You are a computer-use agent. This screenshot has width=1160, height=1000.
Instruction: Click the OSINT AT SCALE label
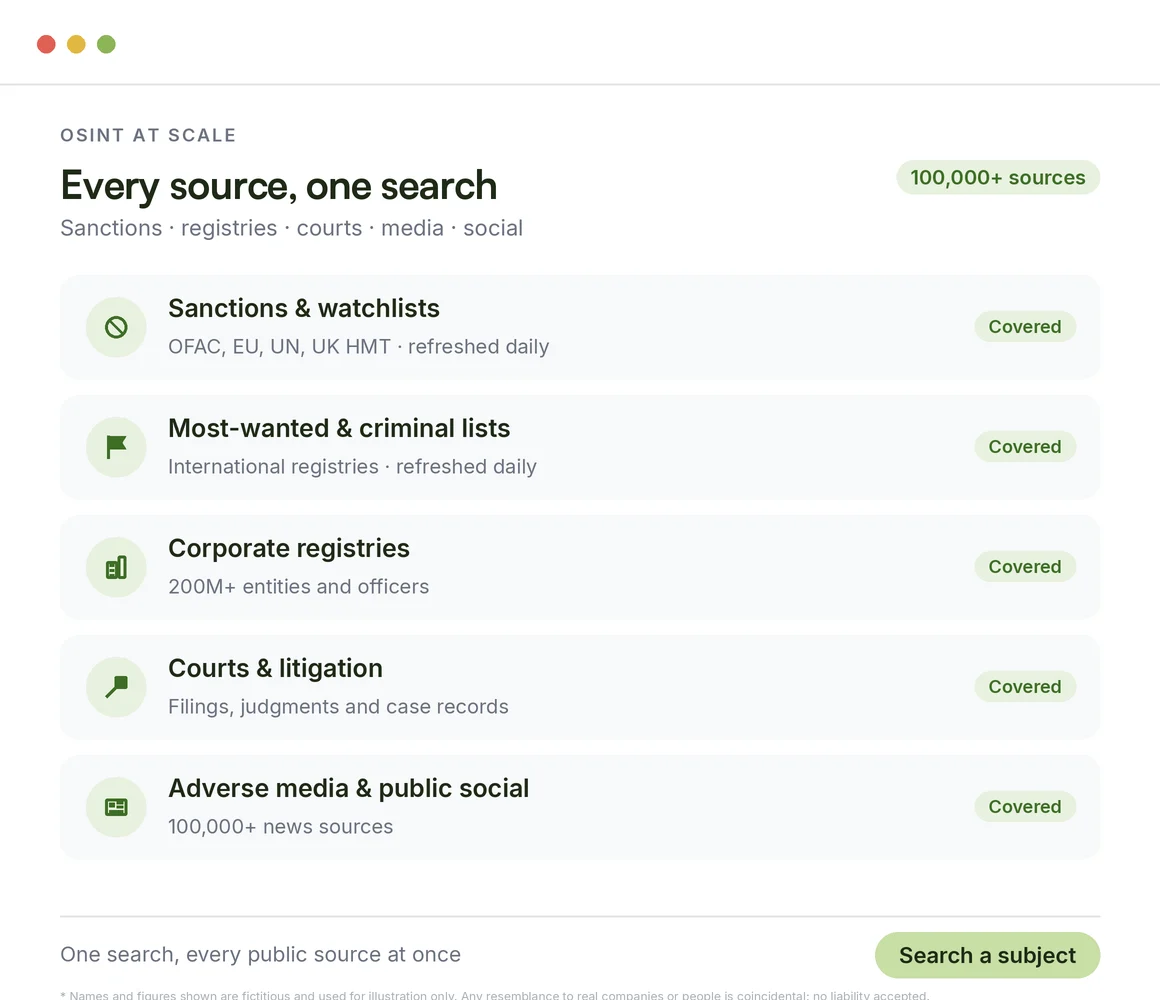[148, 135]
